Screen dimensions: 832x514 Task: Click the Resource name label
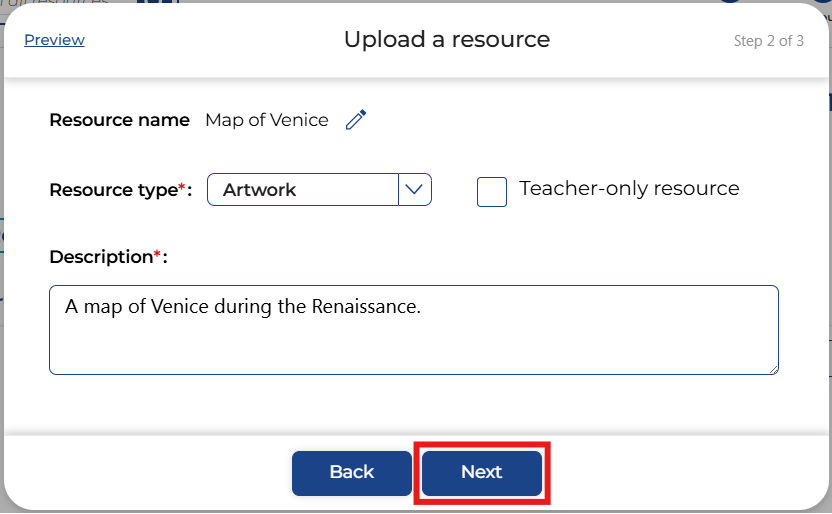[x=119, y=120]
